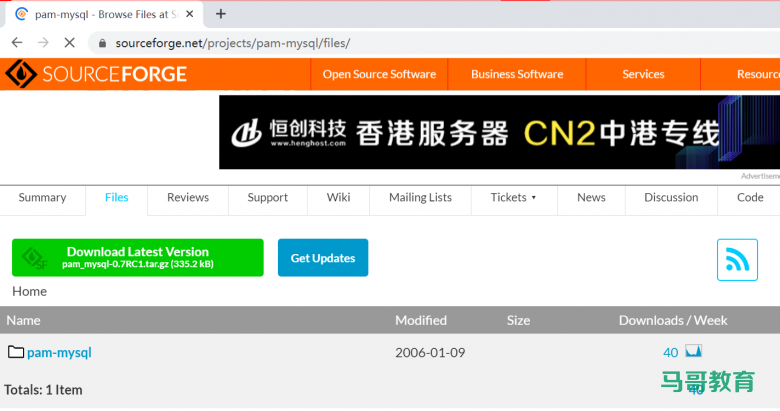Open the Services menu

(643, 74)
